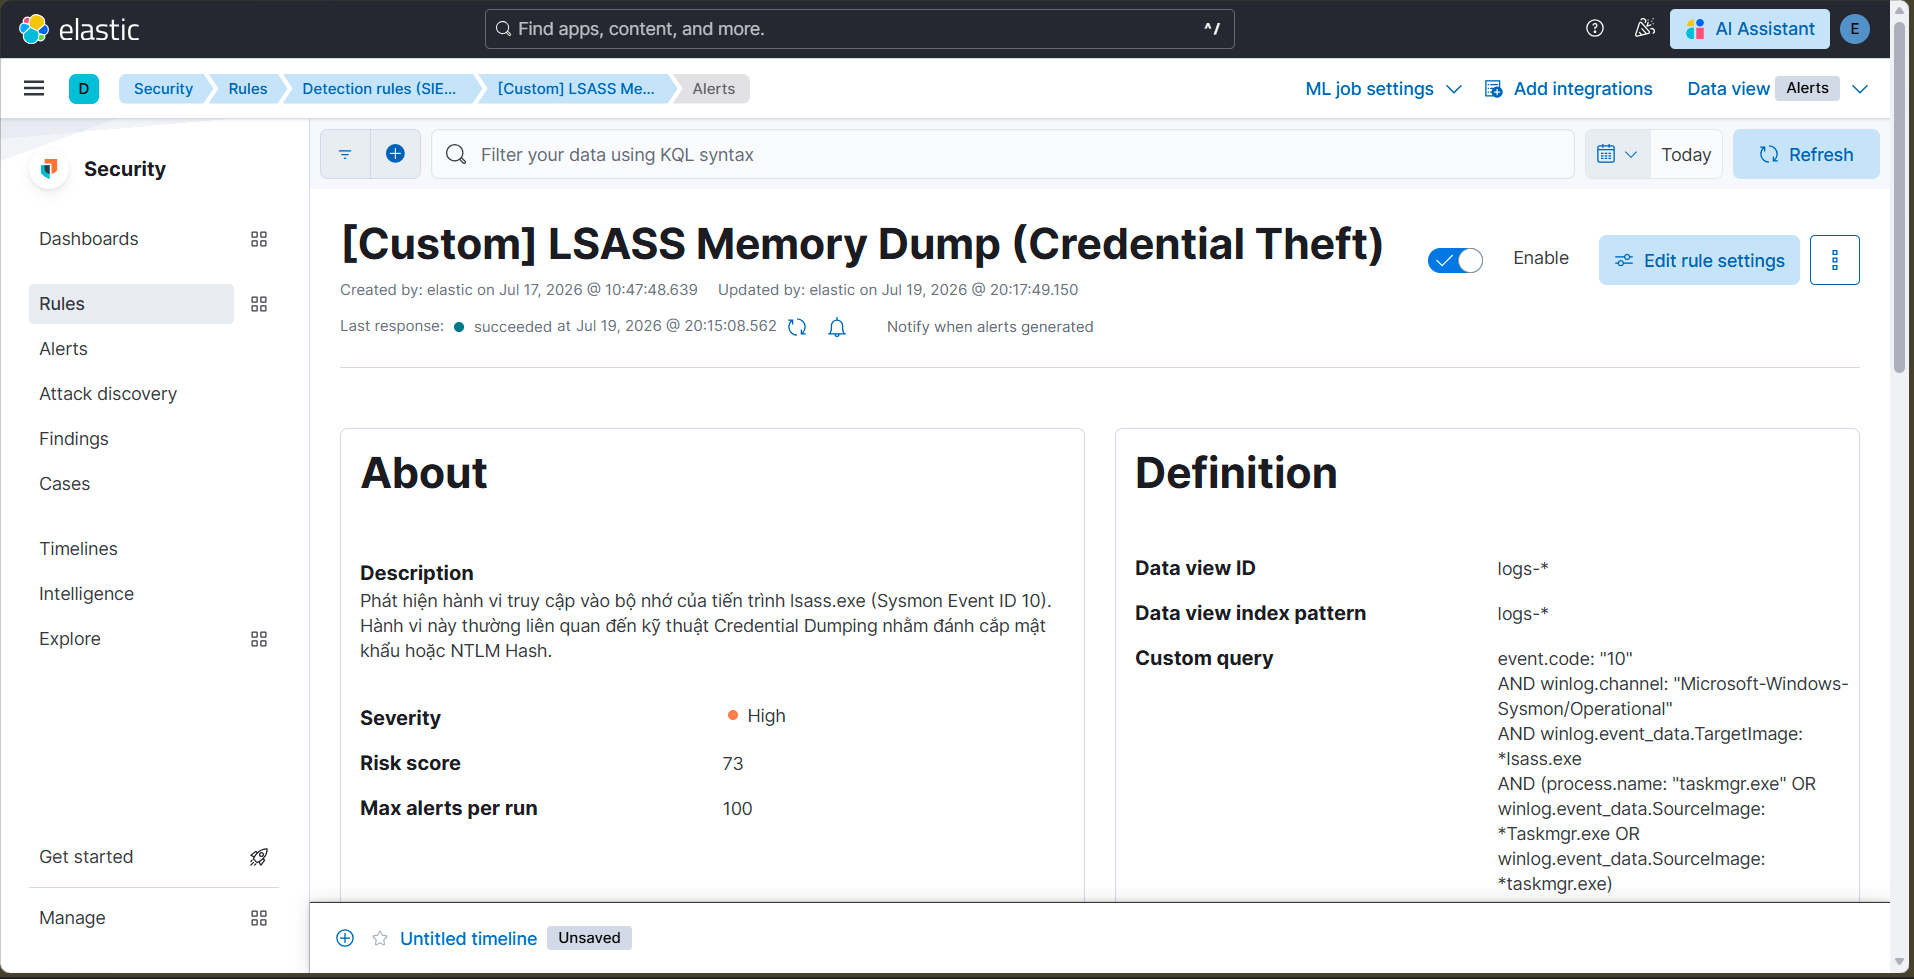This screenshot has width=1914, height=979.
Task: Toggle the hamburger navigation menu
Action: [x=34, y=88]
